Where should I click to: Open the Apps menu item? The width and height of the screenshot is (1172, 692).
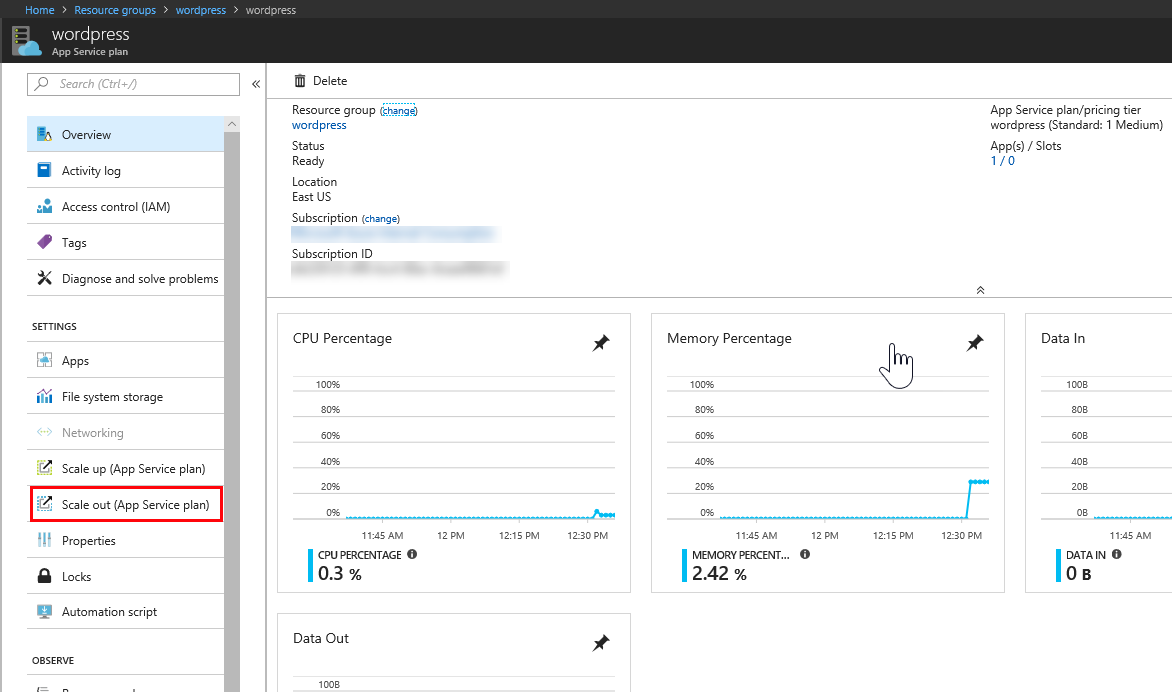click(126, 360)
